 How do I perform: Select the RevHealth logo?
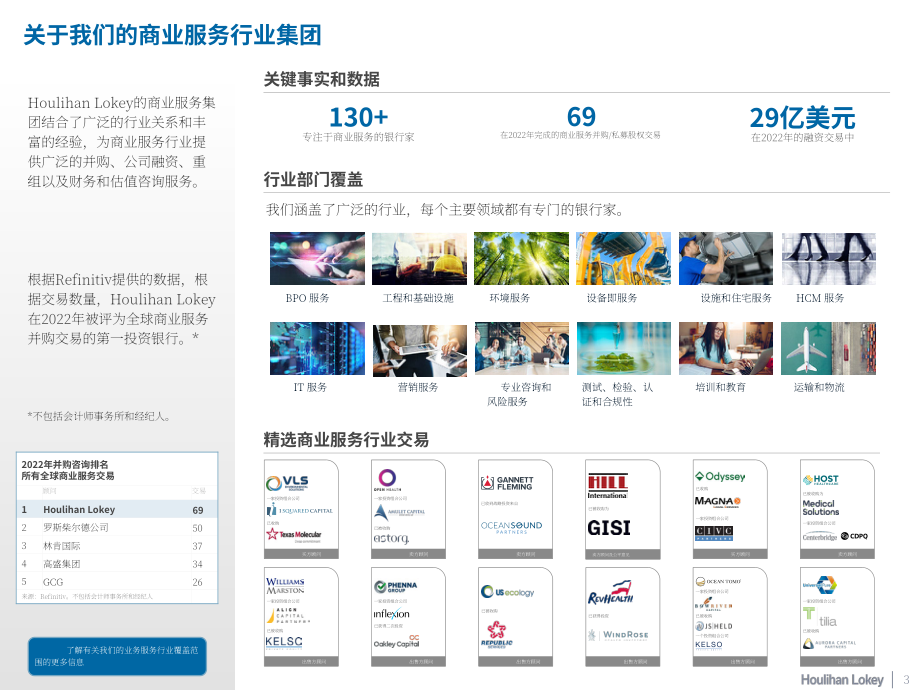pos(611,593)
